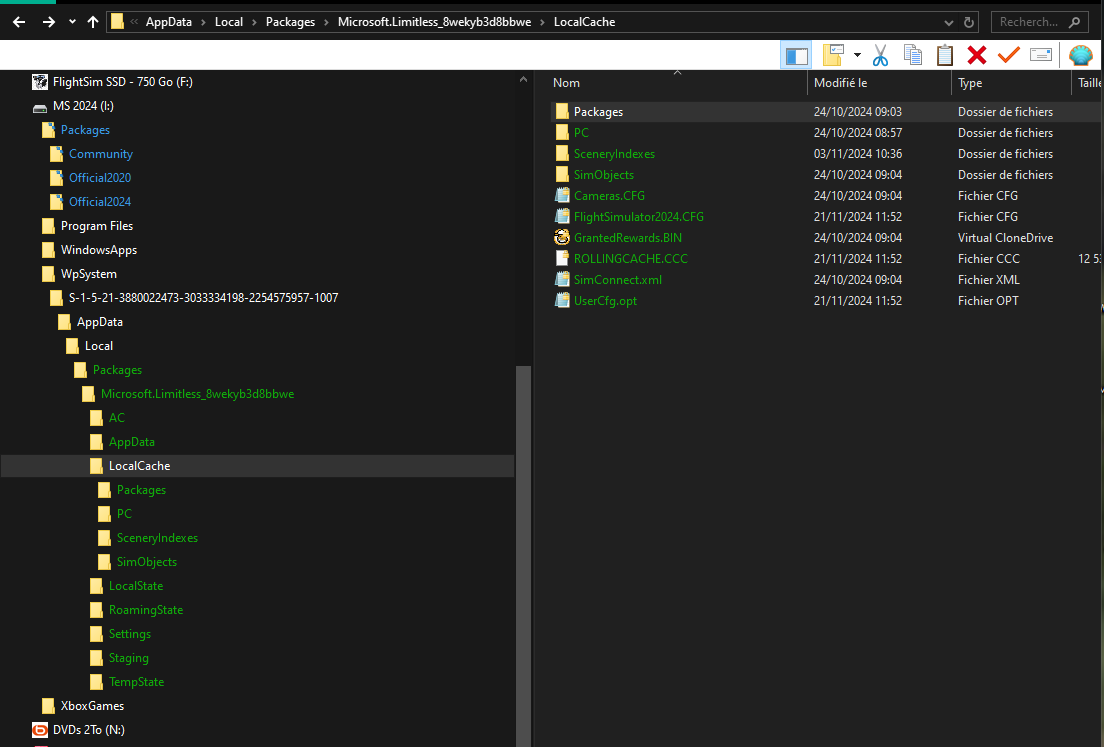Cut selection using the scissors icon
This screenshot has width=1104, height=747.
[x=880, y=55]
